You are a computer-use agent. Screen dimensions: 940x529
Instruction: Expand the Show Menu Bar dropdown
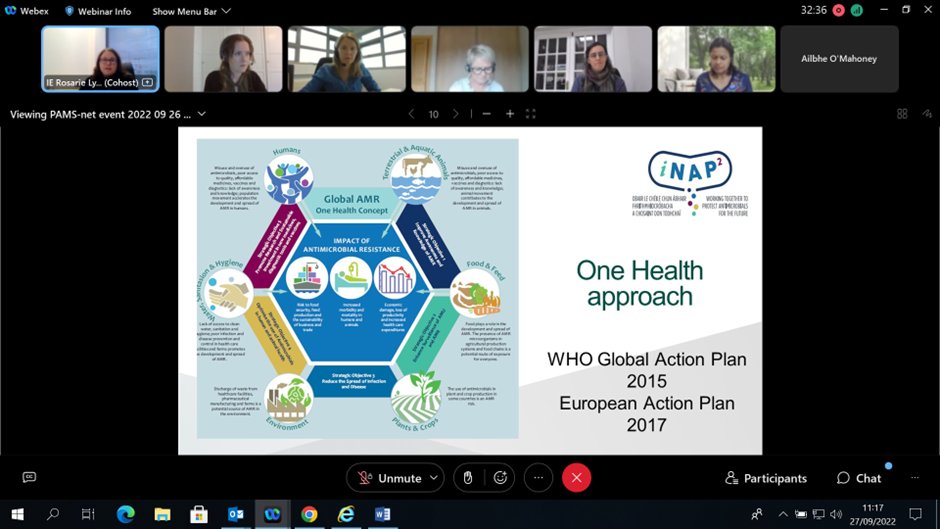pos(191,11)
